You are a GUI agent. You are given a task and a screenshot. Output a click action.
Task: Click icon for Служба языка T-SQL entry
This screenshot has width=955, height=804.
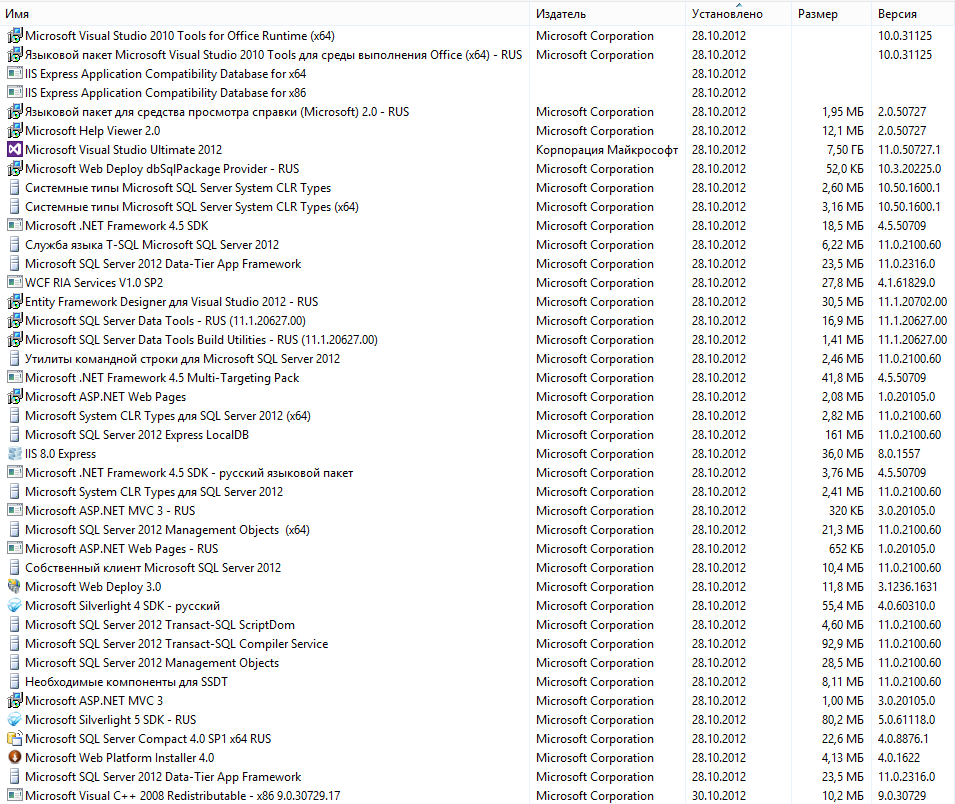pos(15,244)
